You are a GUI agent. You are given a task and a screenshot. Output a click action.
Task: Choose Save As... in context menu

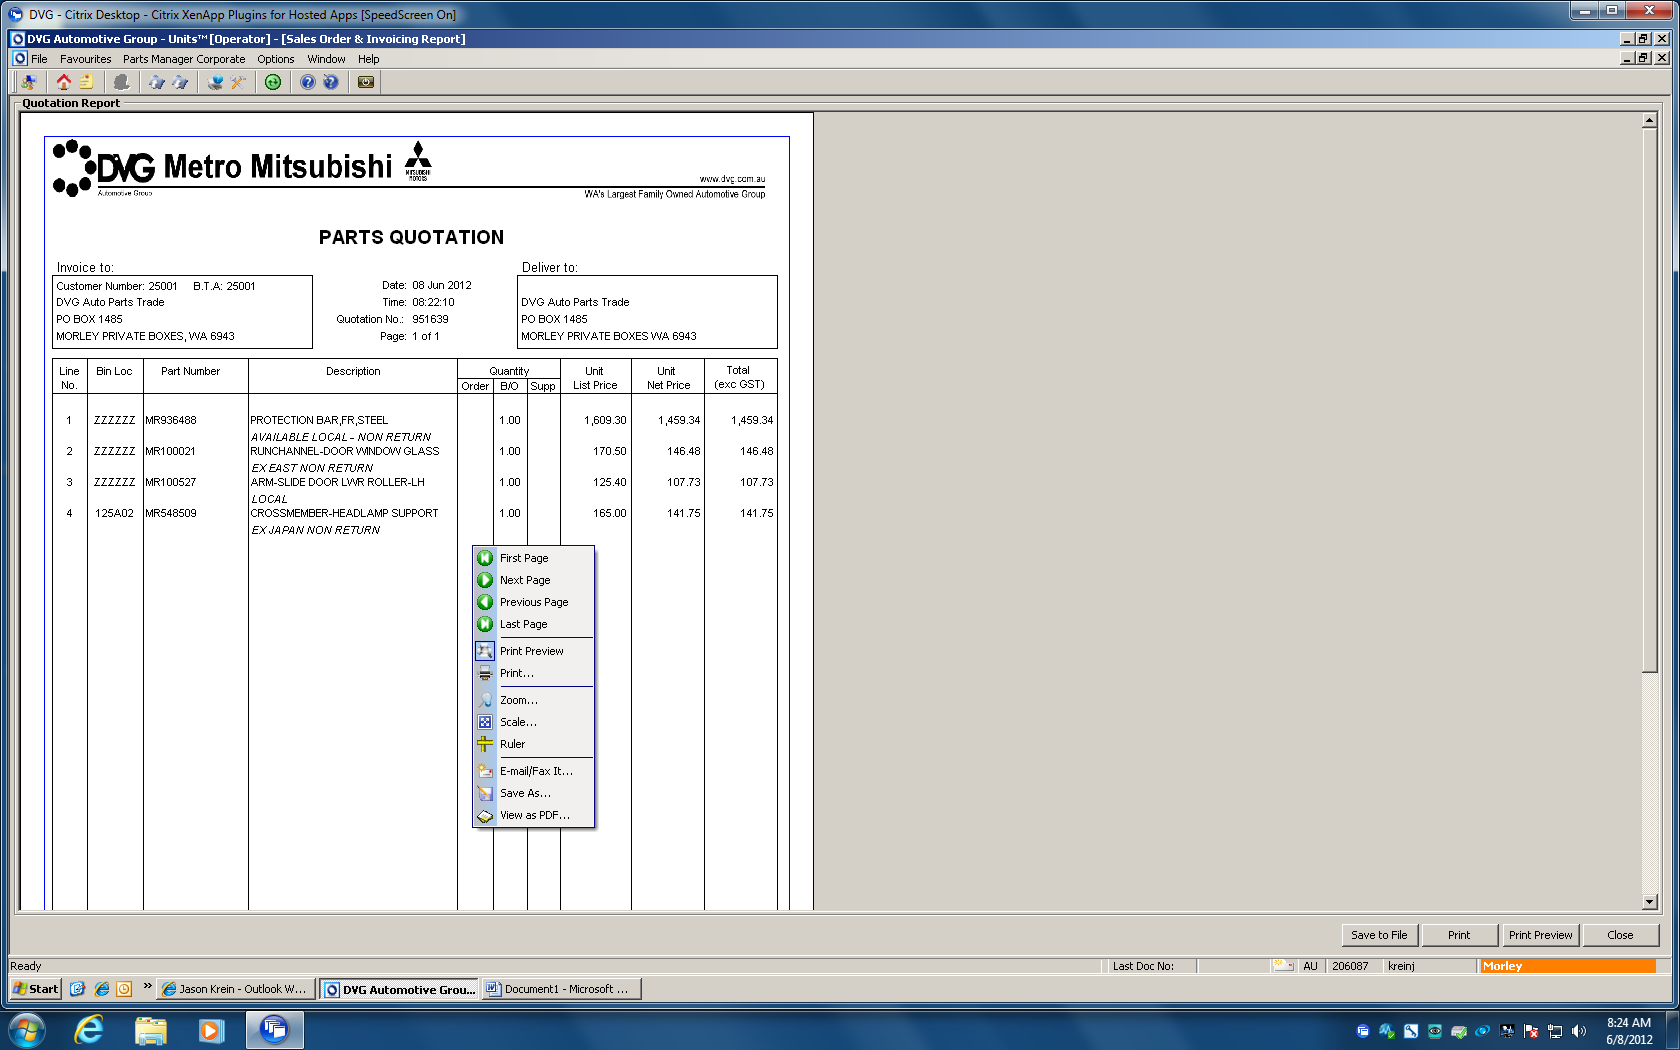(534, 793)
